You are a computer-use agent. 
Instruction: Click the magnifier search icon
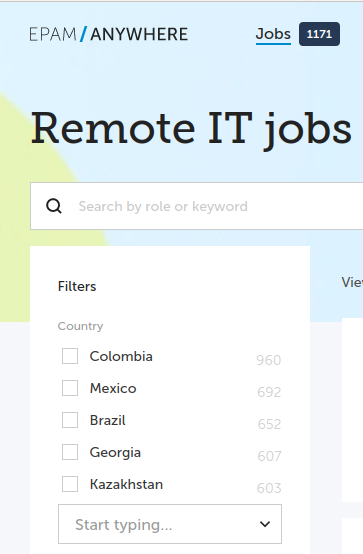(54, 206)
